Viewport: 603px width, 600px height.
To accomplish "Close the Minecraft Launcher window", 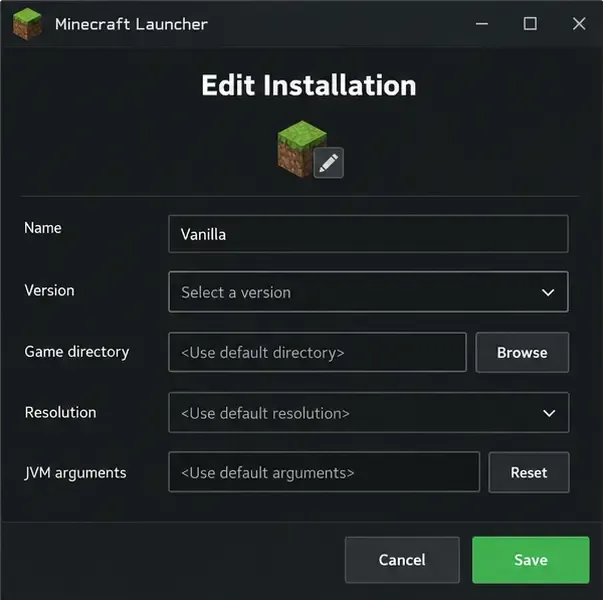I will 579,24.
